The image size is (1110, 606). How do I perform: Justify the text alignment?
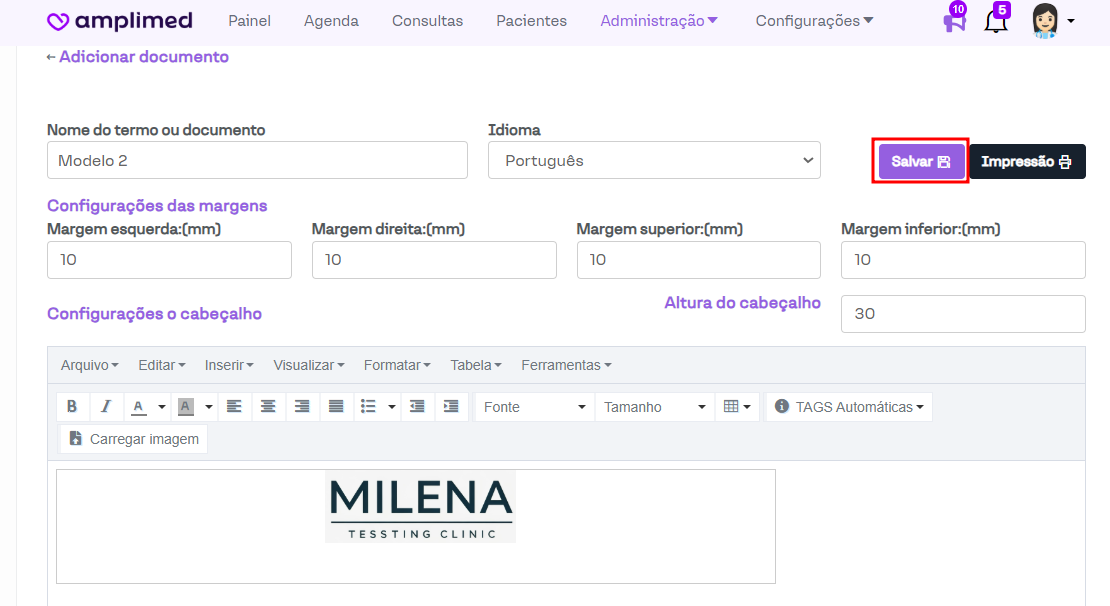336,407
